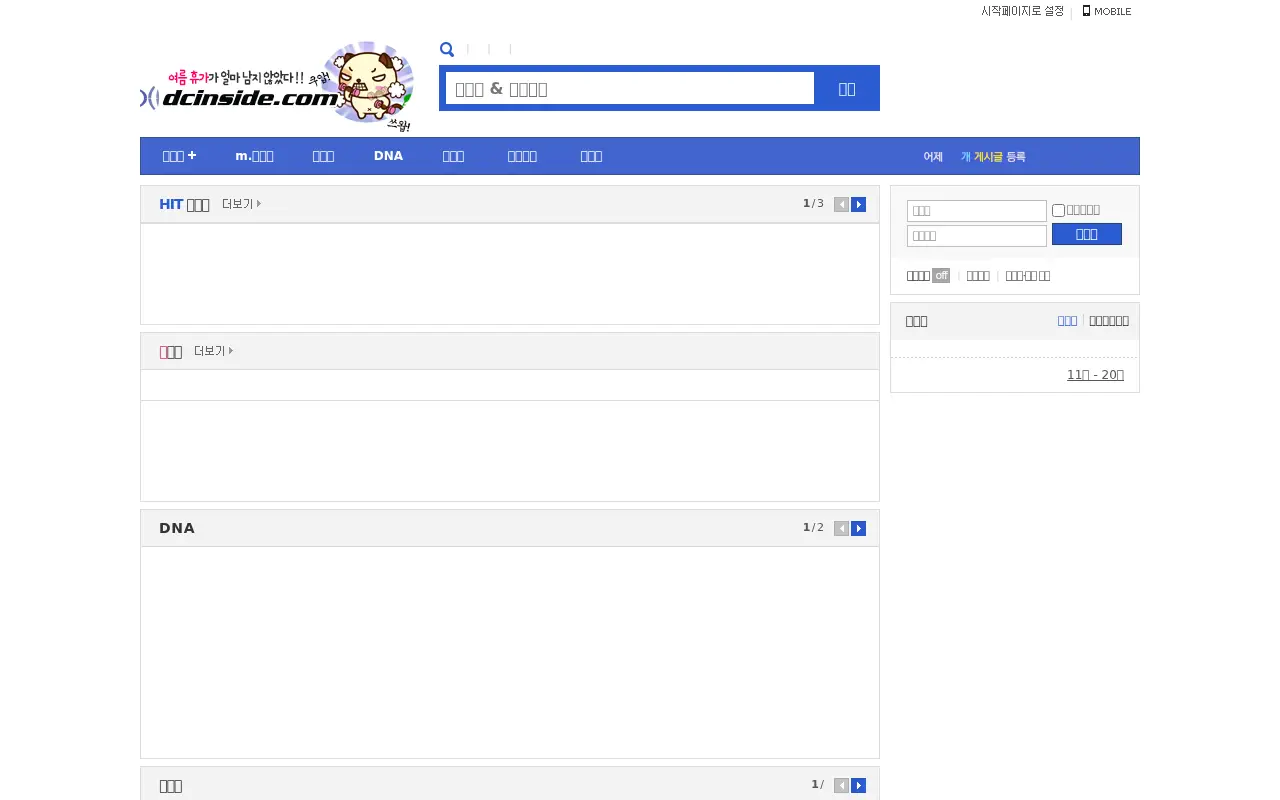Click the password input field
Screen dimensions: 1280x800
click(x=977, y=236)
